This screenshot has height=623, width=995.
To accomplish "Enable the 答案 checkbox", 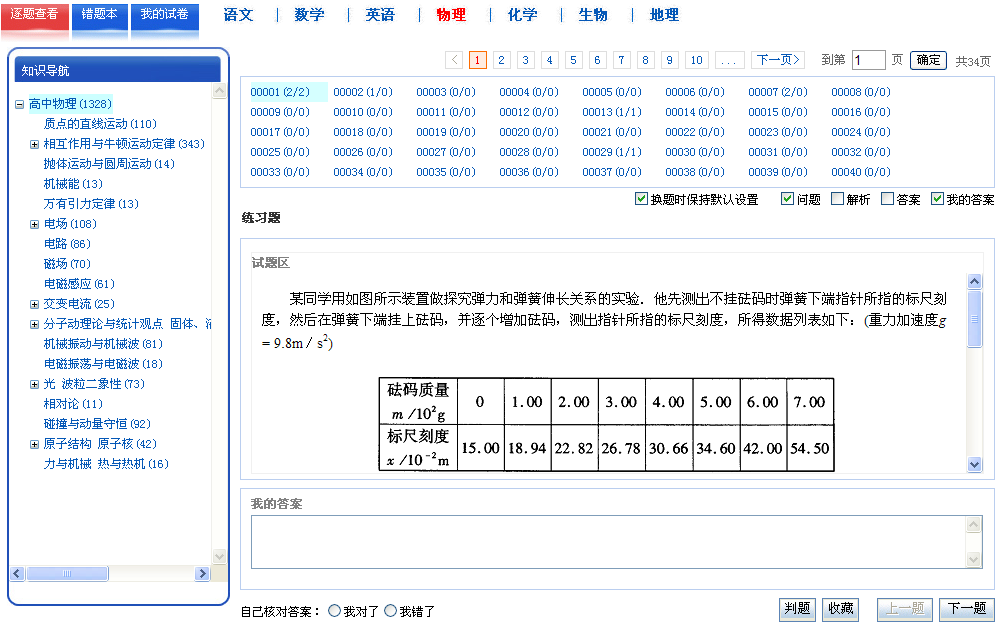I will [888, 199].
